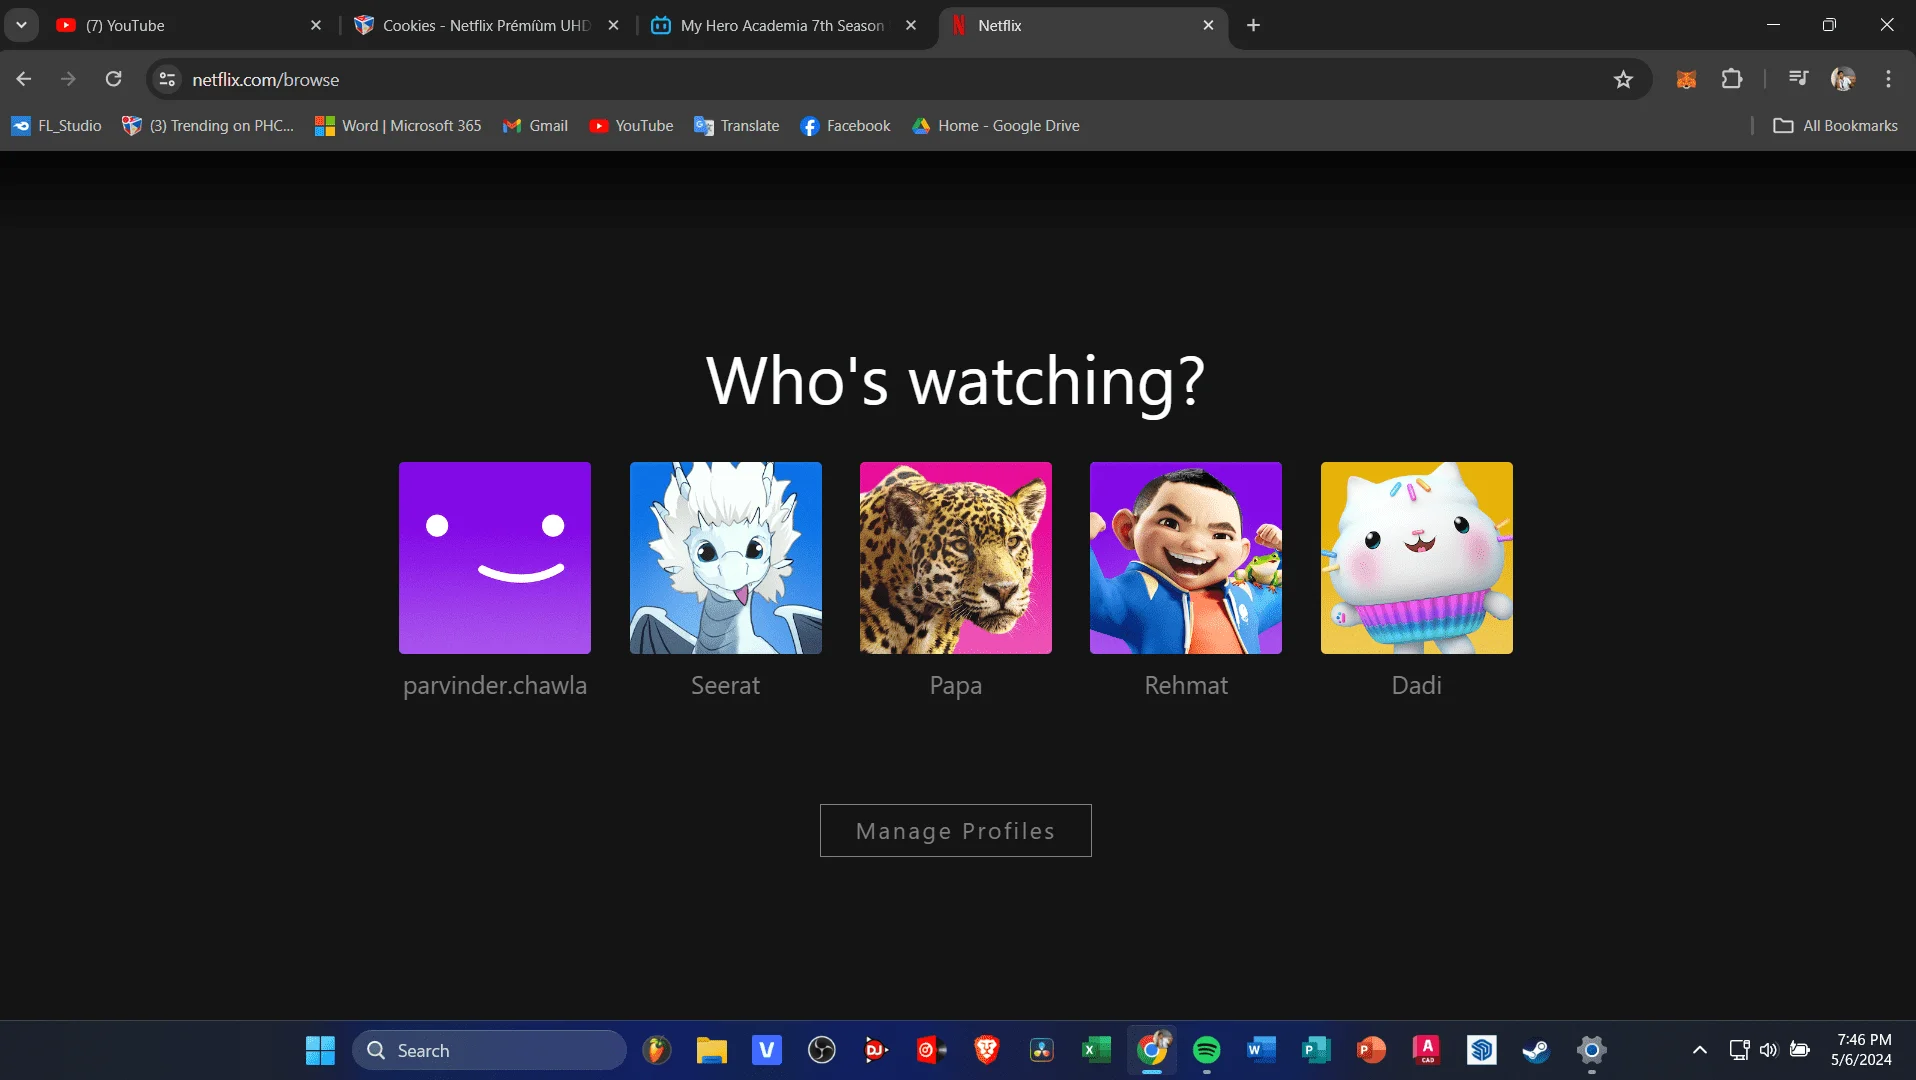The height and width of the screenshot is (1080, 1916).
Task: Open the Trending on PHC bookmark
Action: pos(208,126)
